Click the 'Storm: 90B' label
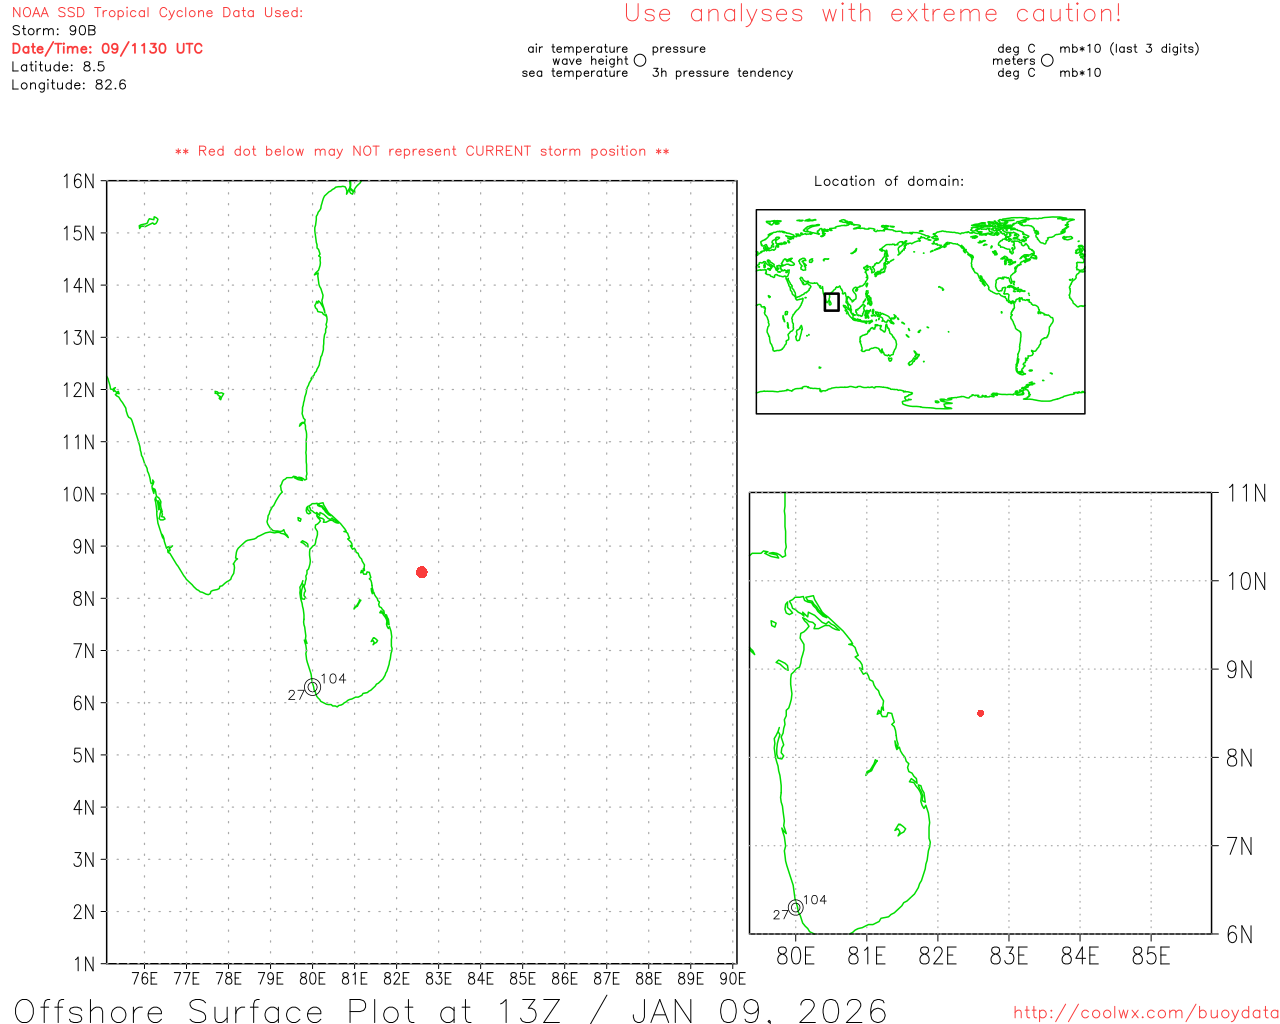1280x1024 pixels. (54, 30)
